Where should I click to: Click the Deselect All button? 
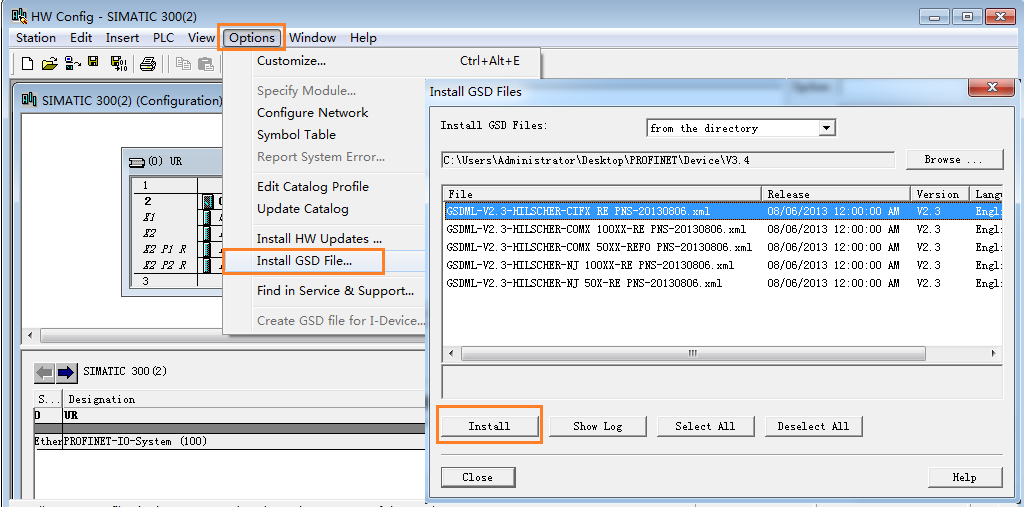[813, 426]
